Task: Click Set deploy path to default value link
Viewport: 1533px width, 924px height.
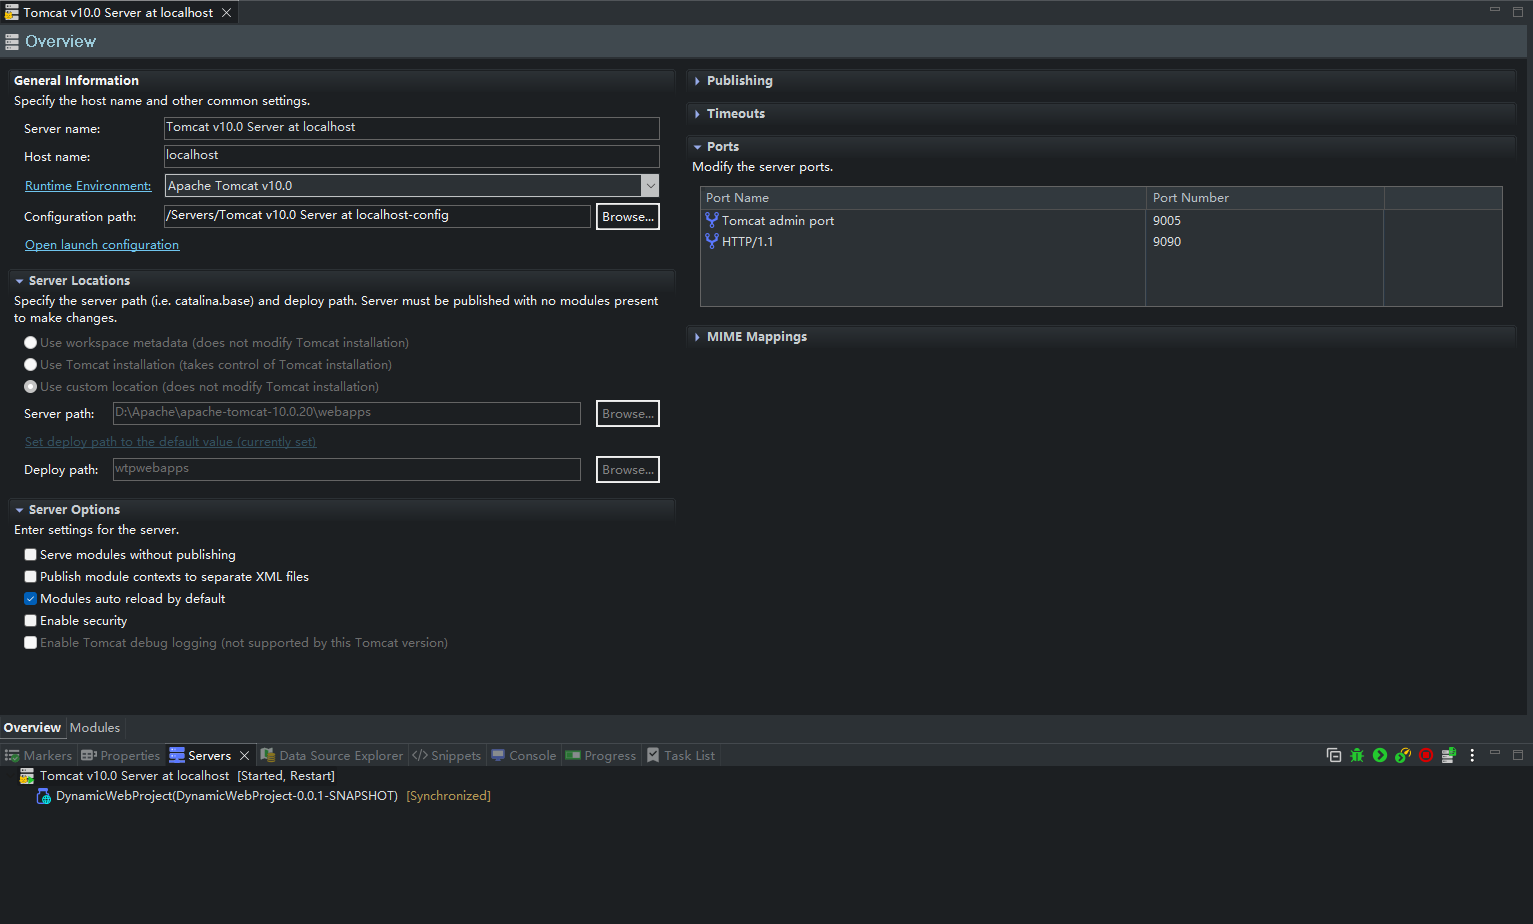Action: [170, 442]
